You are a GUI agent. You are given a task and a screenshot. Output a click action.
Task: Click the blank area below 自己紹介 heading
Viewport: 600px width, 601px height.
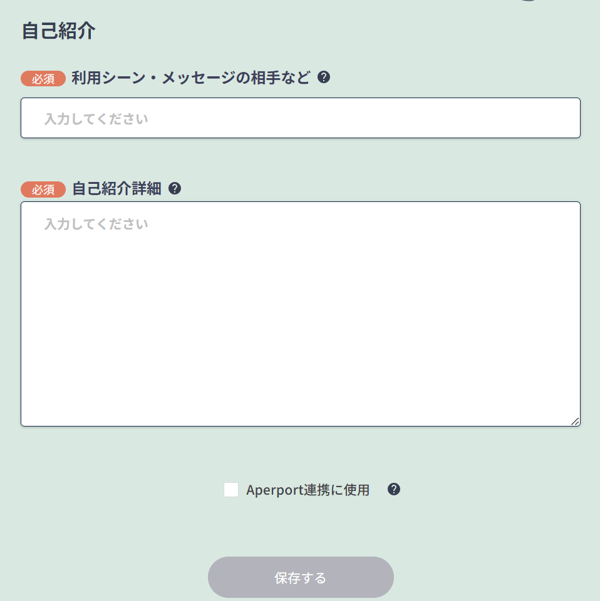(x=301, y=54)
